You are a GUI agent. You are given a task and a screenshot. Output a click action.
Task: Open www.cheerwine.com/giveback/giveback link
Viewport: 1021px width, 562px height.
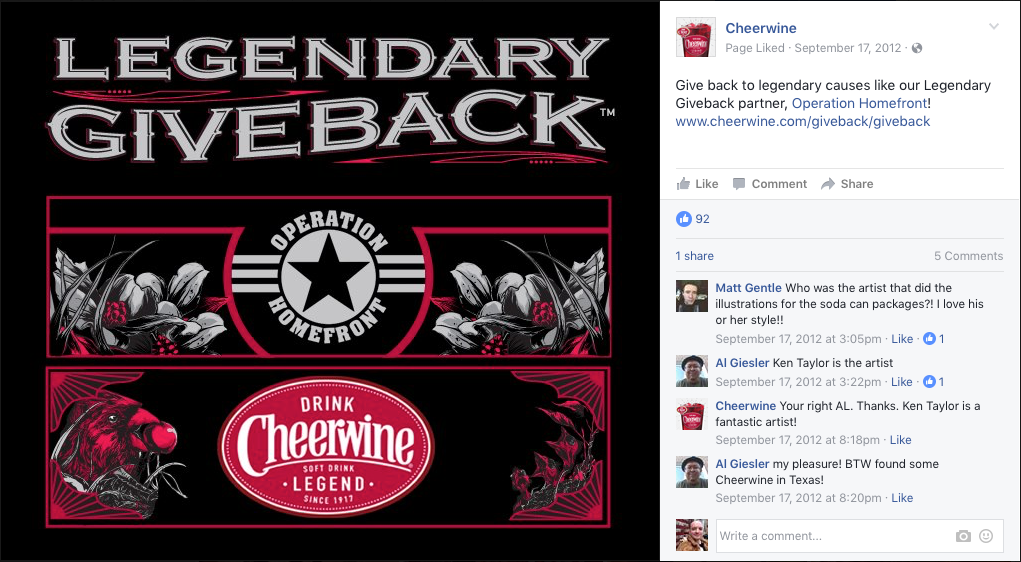[803, 121]
